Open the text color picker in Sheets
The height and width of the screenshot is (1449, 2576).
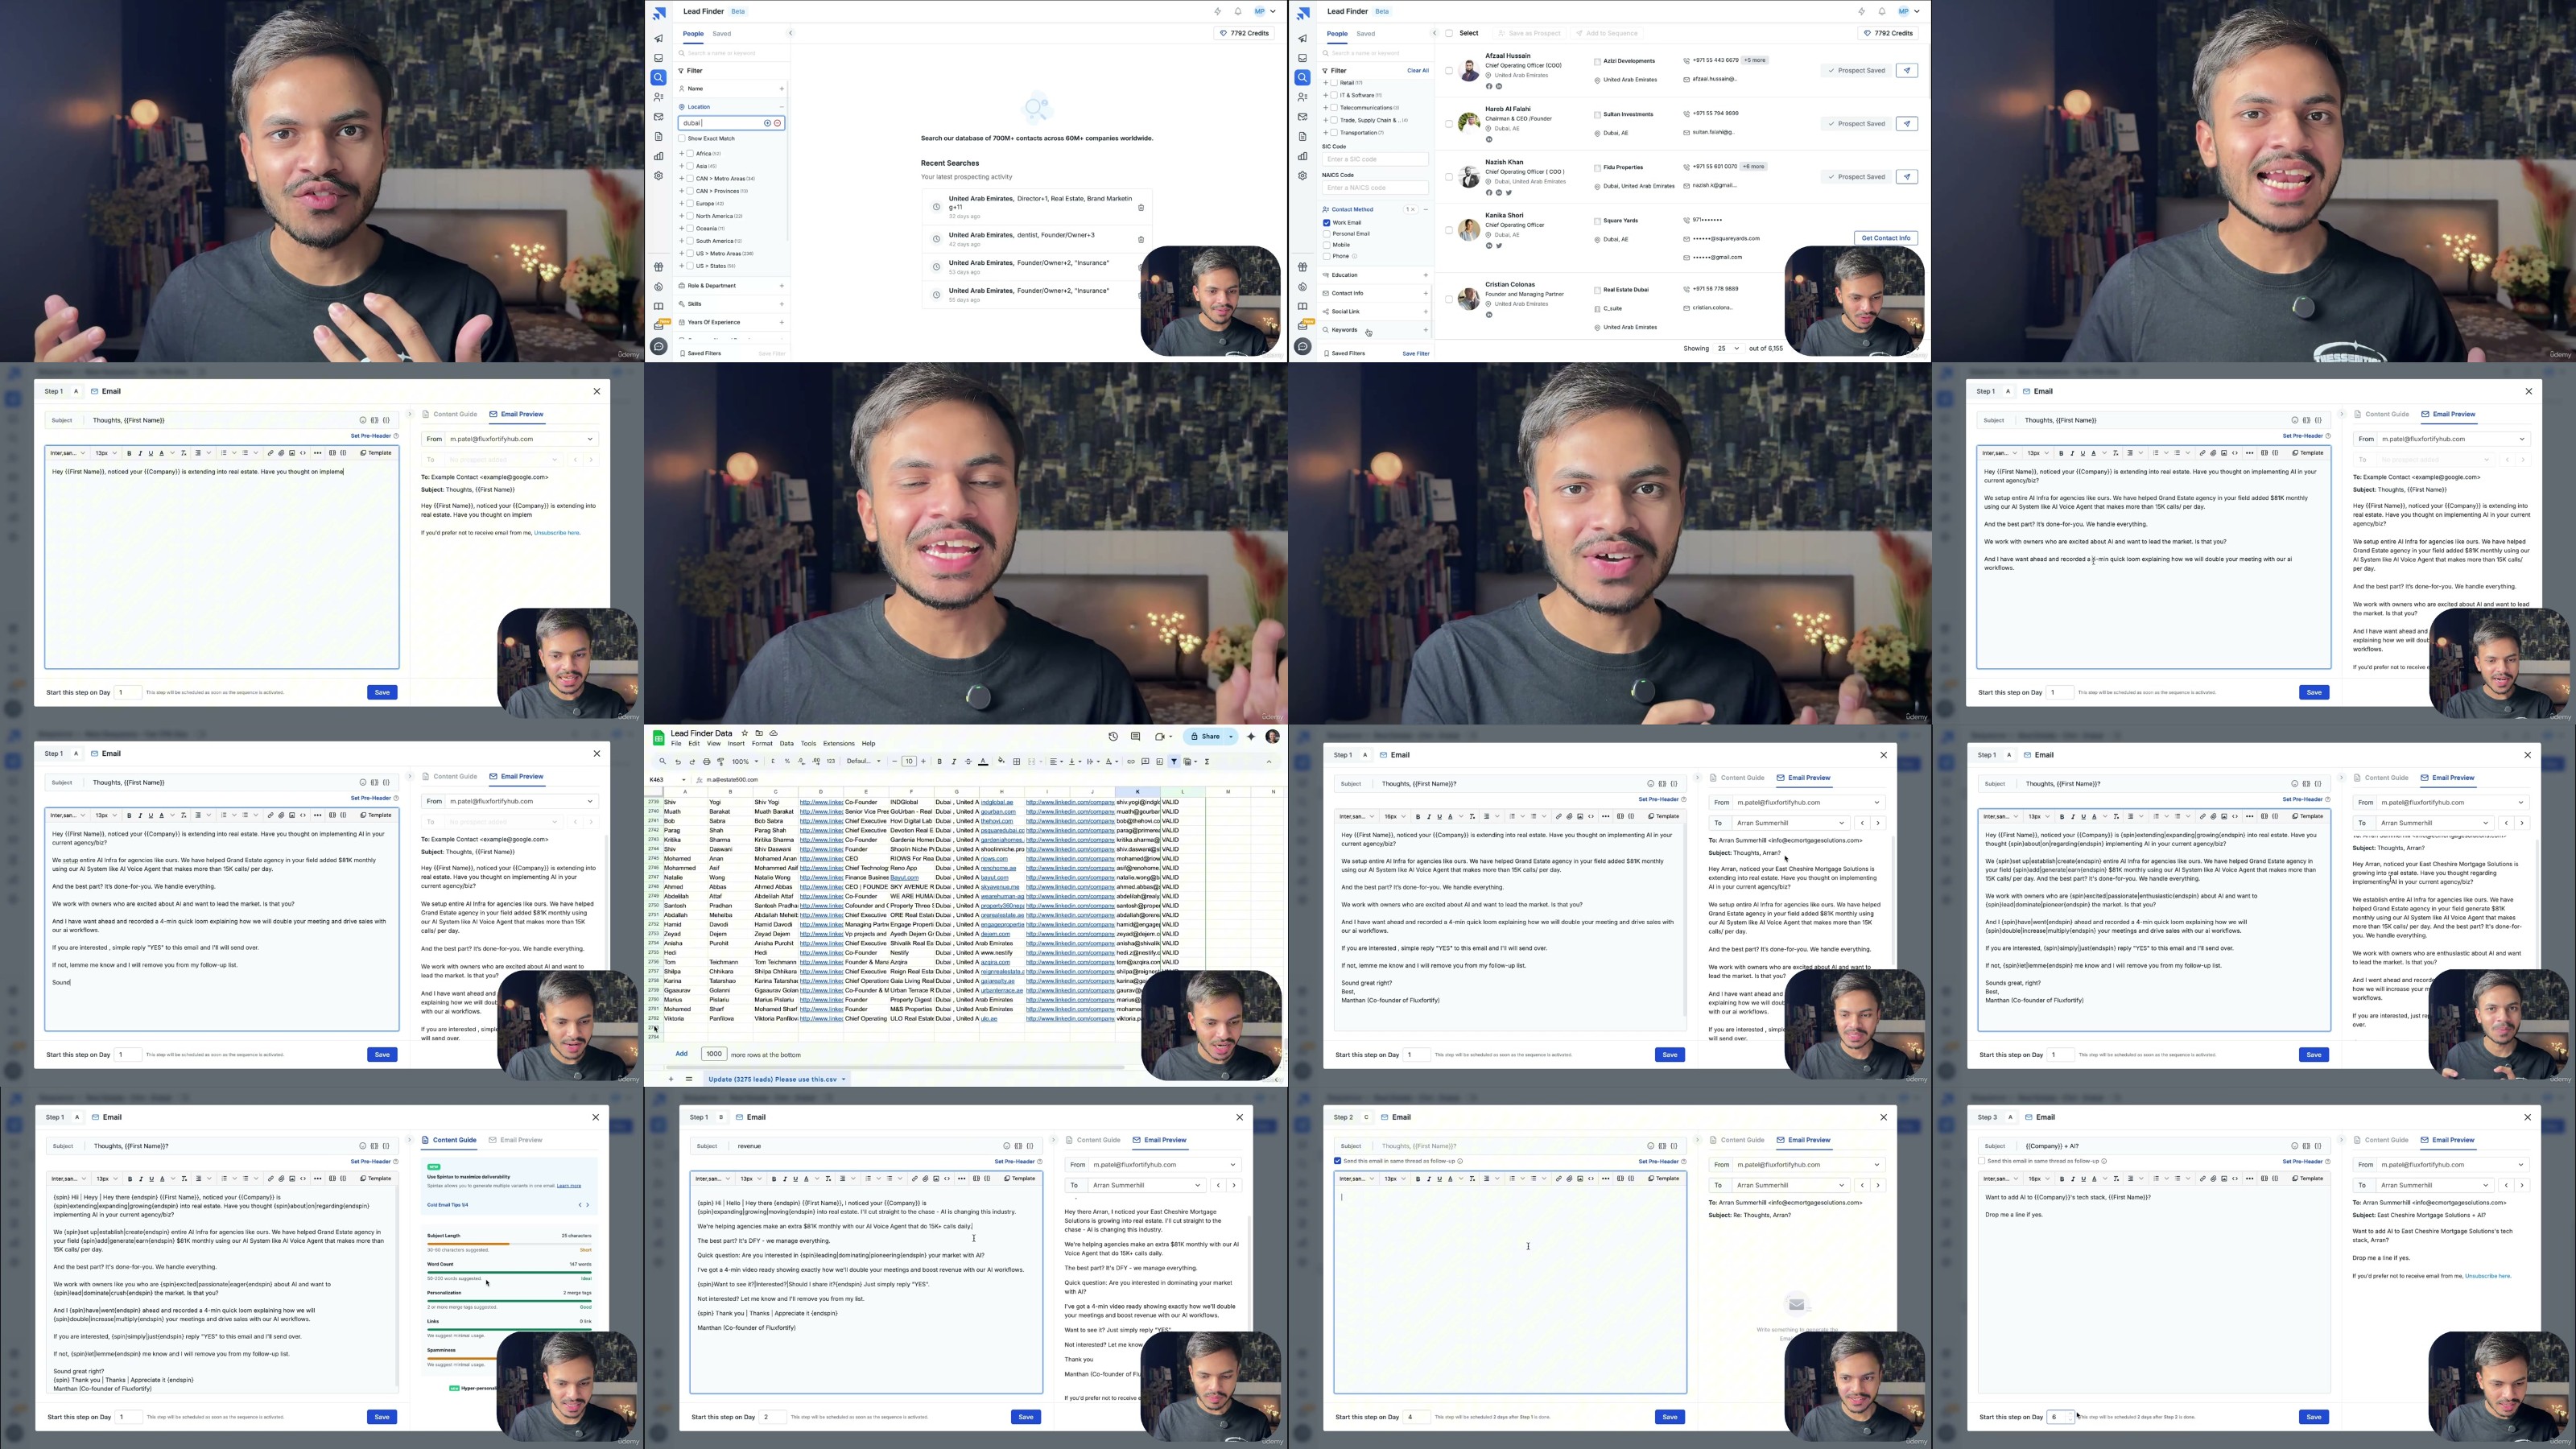tap(983, 762)
